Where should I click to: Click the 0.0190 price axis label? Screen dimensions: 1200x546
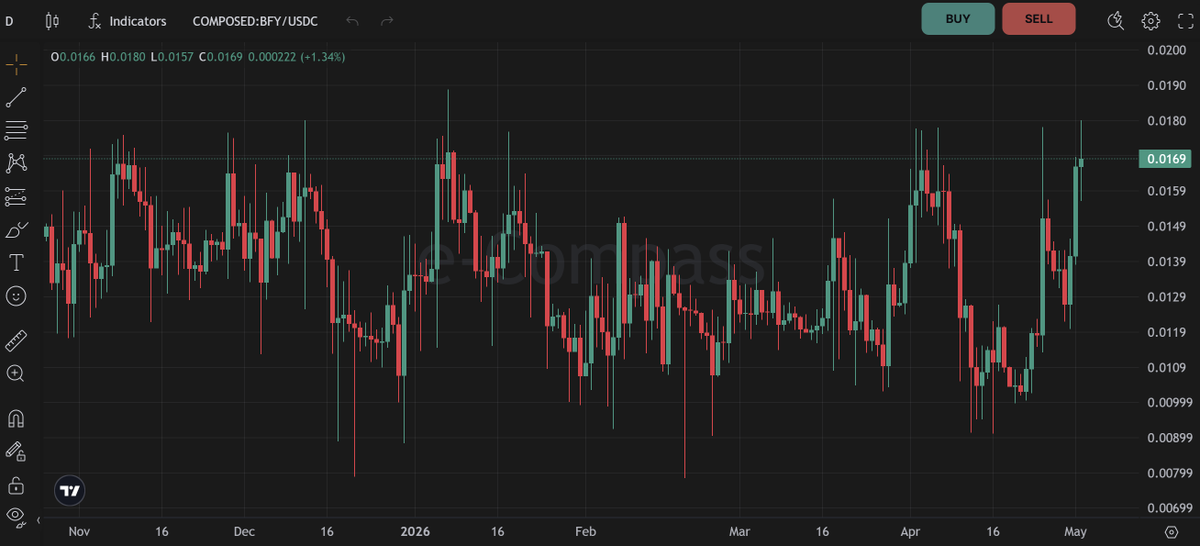pos(1165,86)
